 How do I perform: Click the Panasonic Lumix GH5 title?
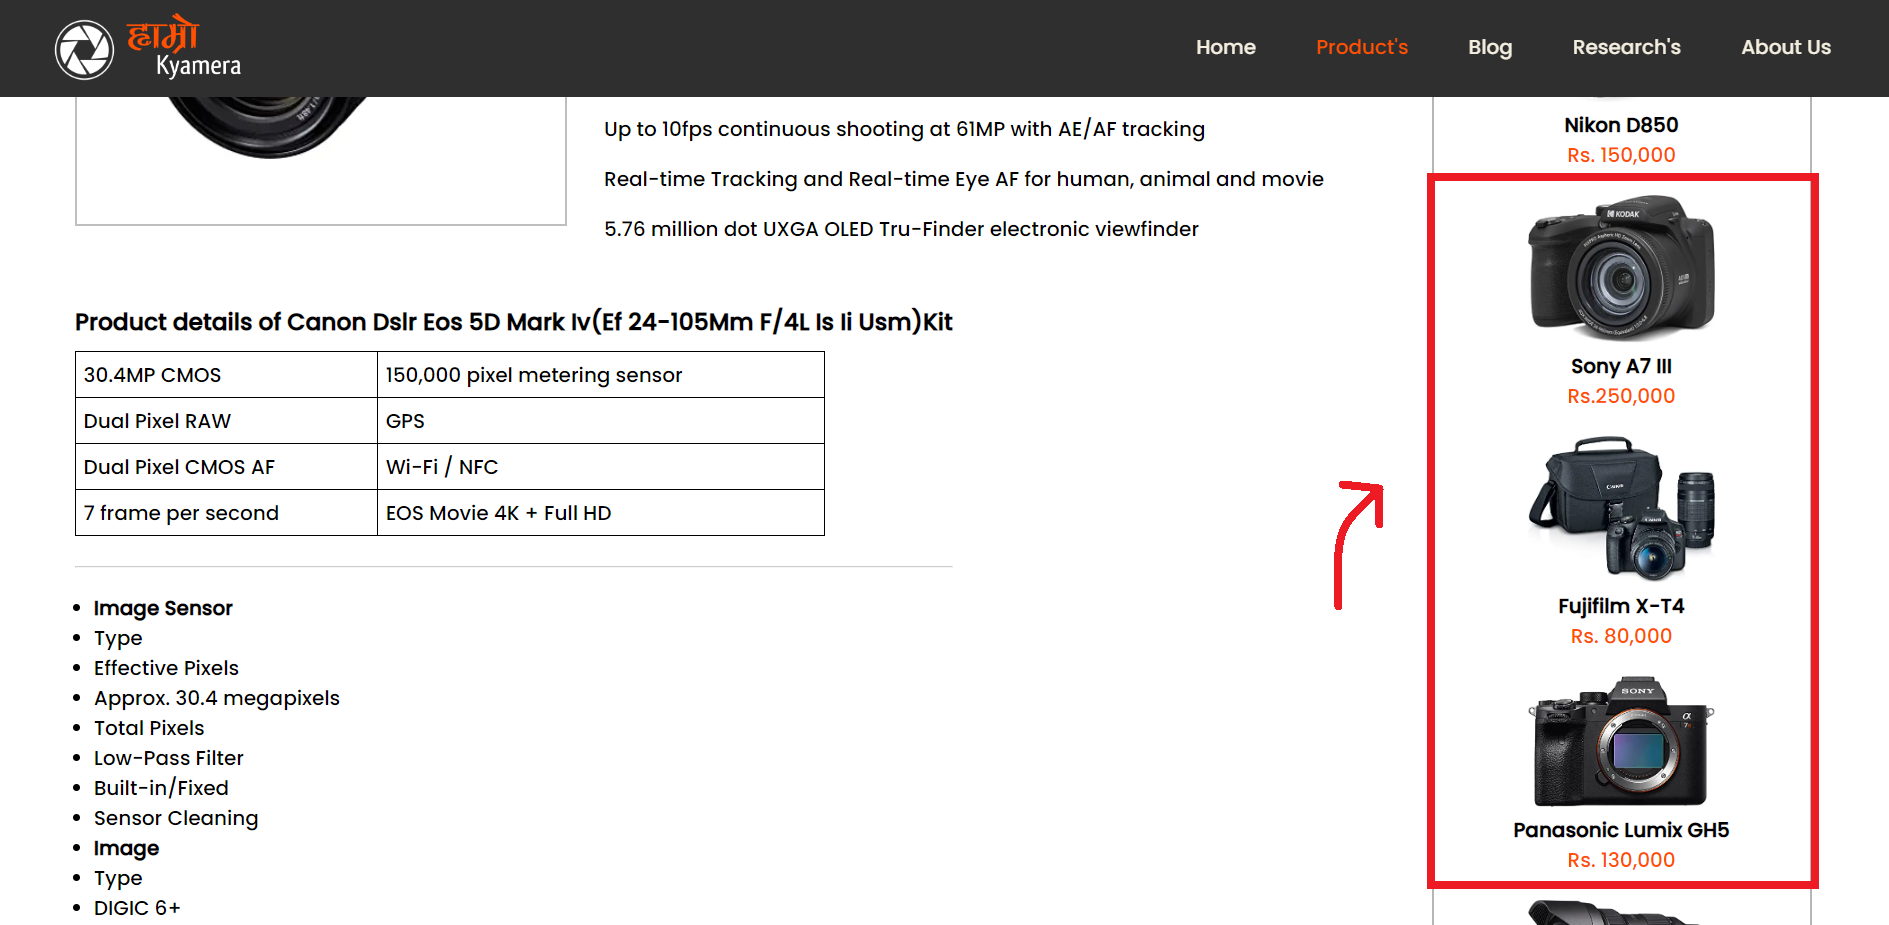[1621, 830]
